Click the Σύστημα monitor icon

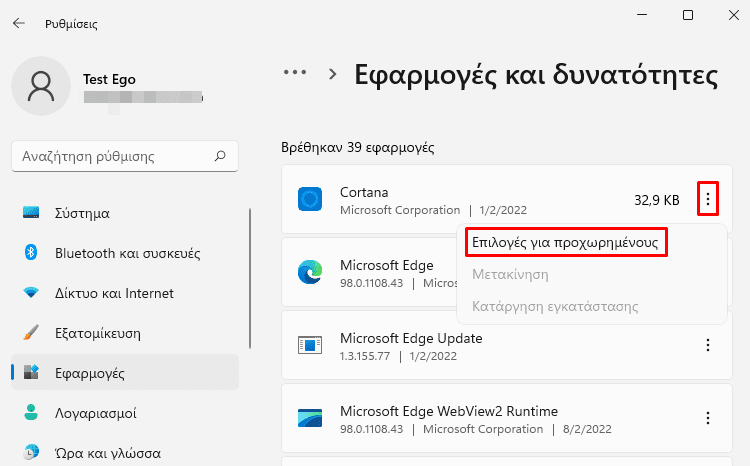(x=31, y=212)
